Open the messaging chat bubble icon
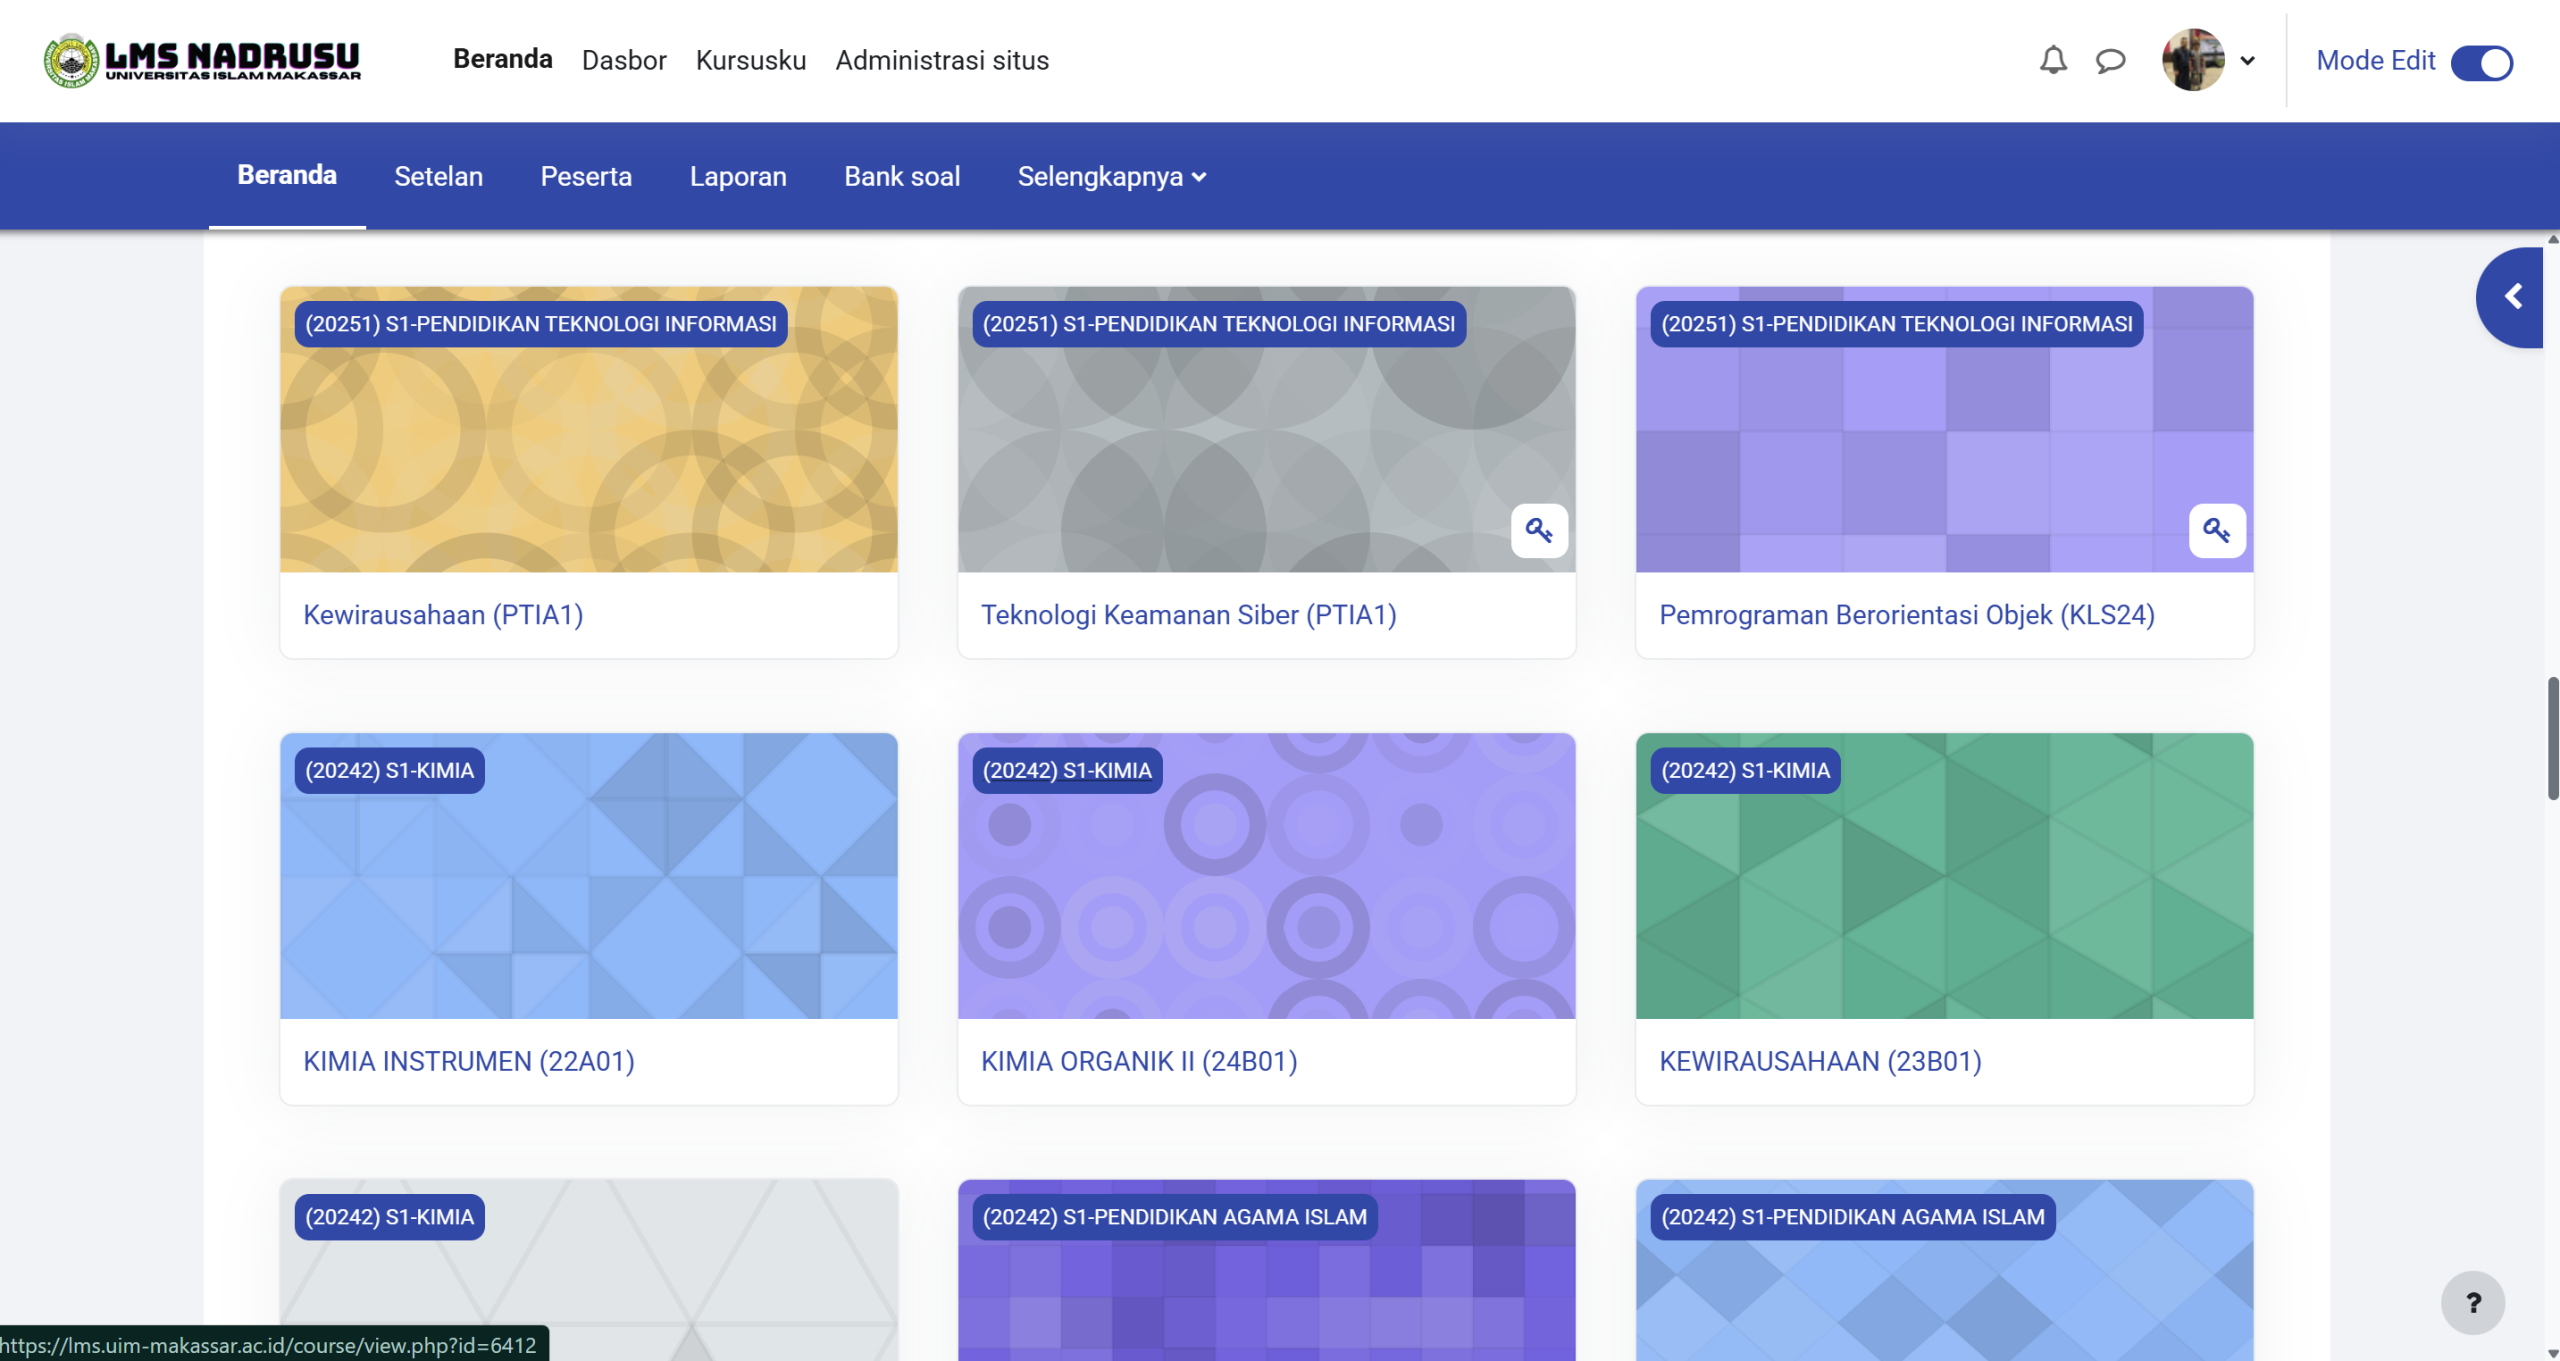 (x=2110, y=61)
